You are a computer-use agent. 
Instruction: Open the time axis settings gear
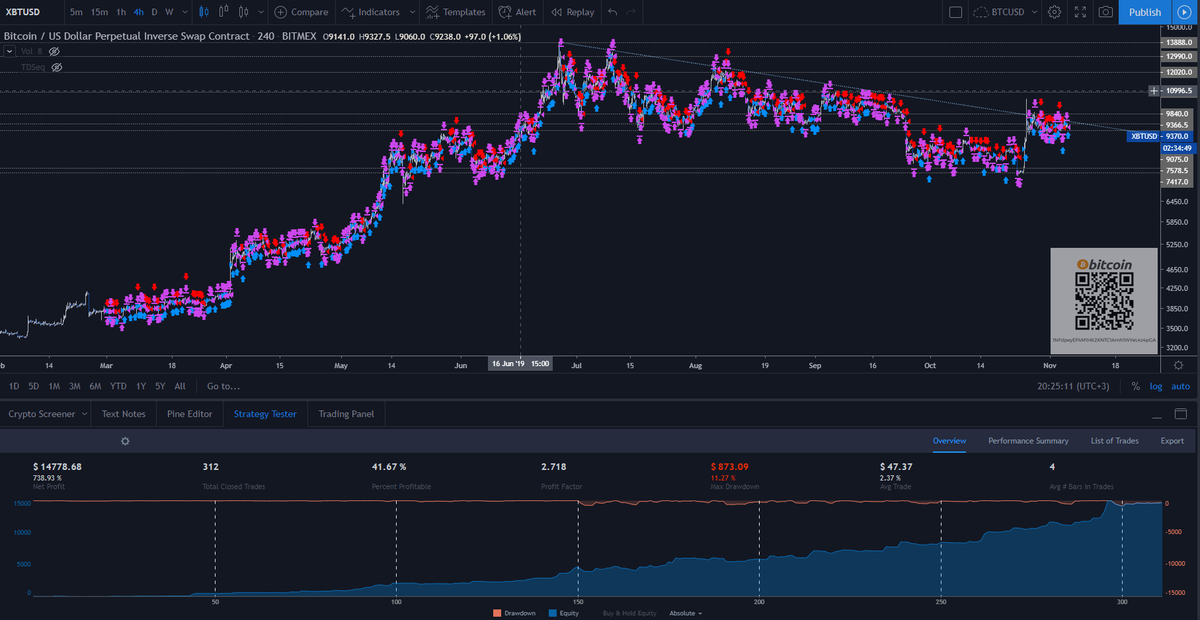pyautogui.click(x=1179, y=365)
